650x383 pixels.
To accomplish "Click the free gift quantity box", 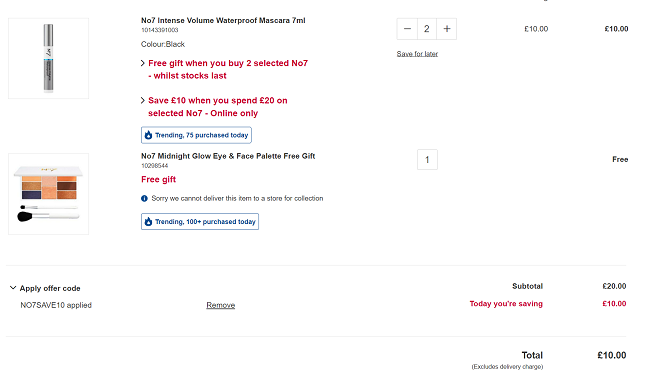I will tap(427, 160).
